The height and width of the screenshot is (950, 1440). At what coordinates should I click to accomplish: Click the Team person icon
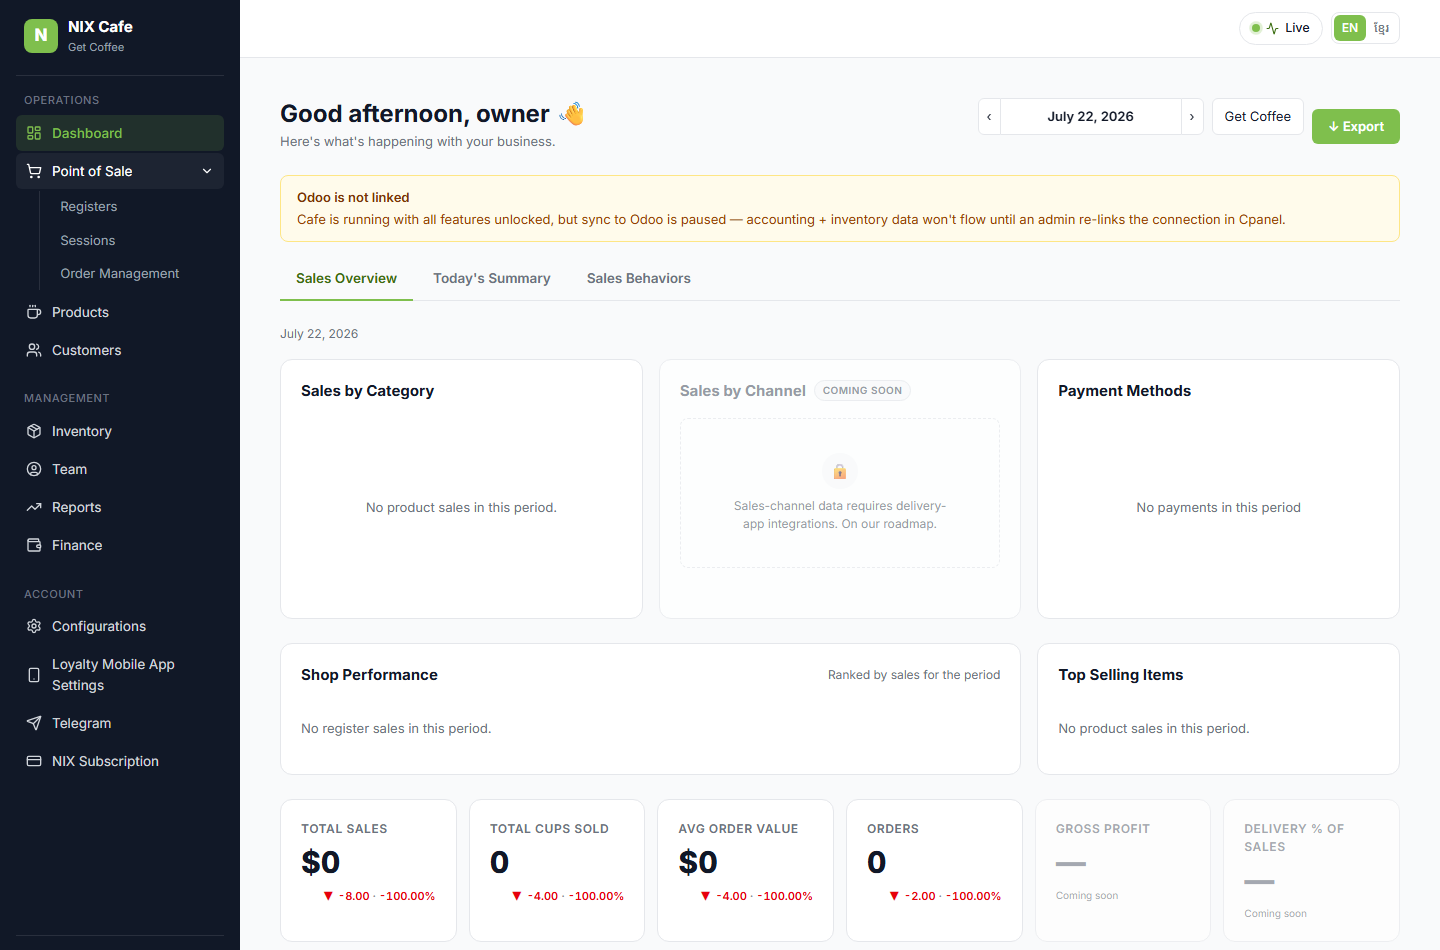click(34, 469)
